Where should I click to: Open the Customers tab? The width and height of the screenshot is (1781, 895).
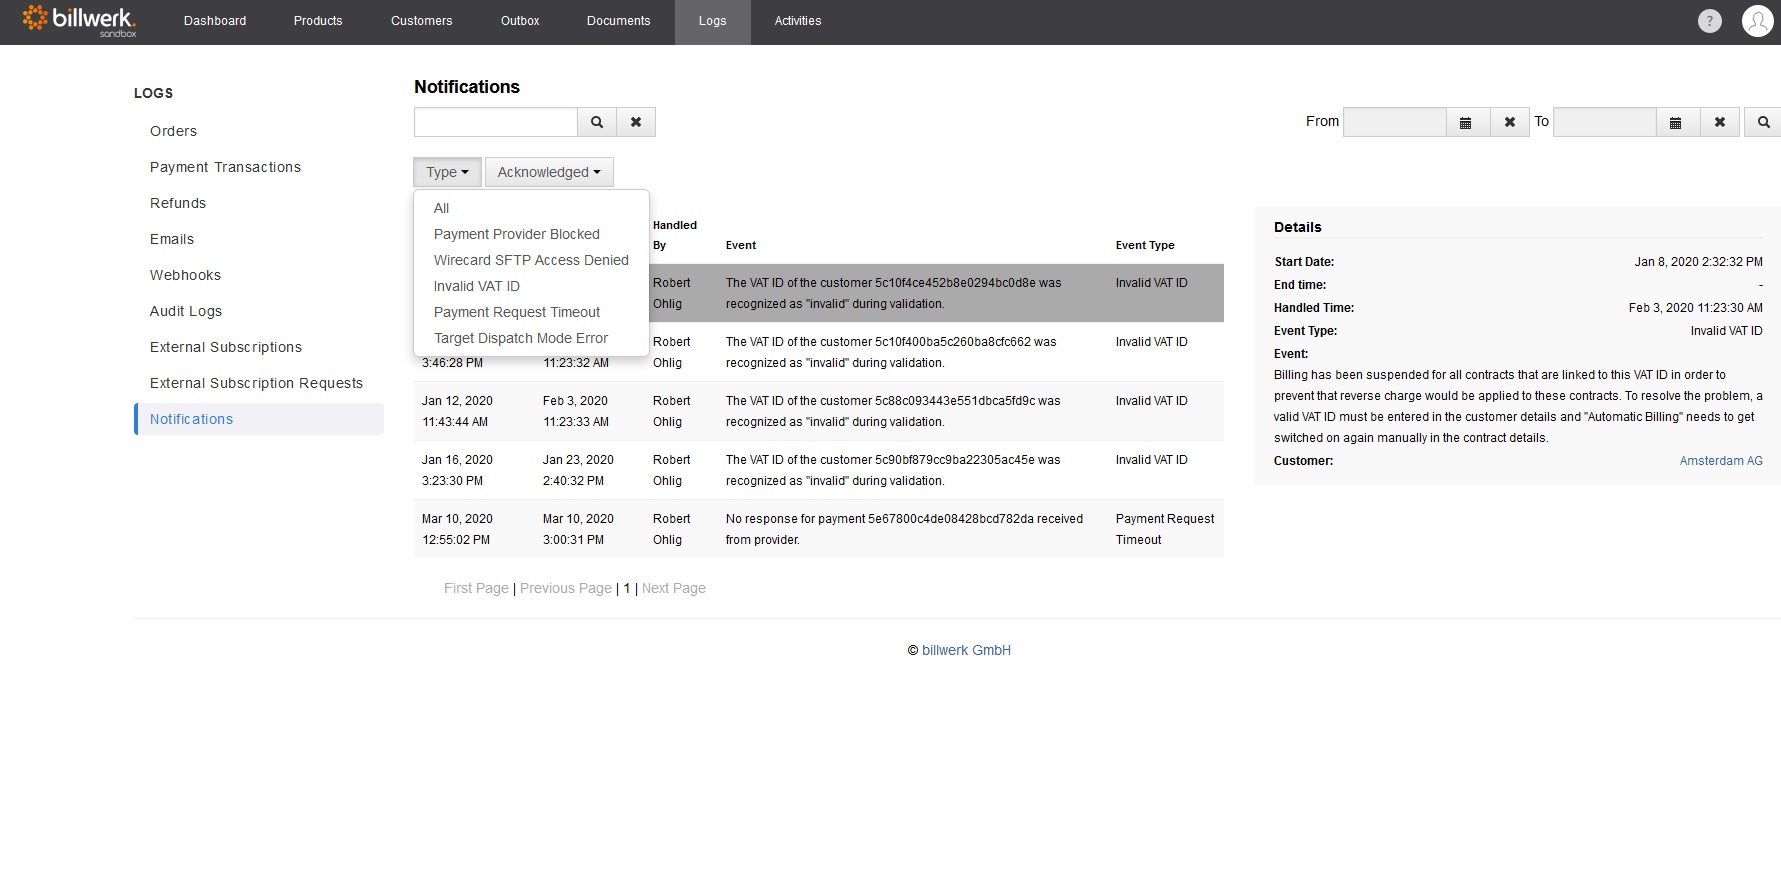422,21
